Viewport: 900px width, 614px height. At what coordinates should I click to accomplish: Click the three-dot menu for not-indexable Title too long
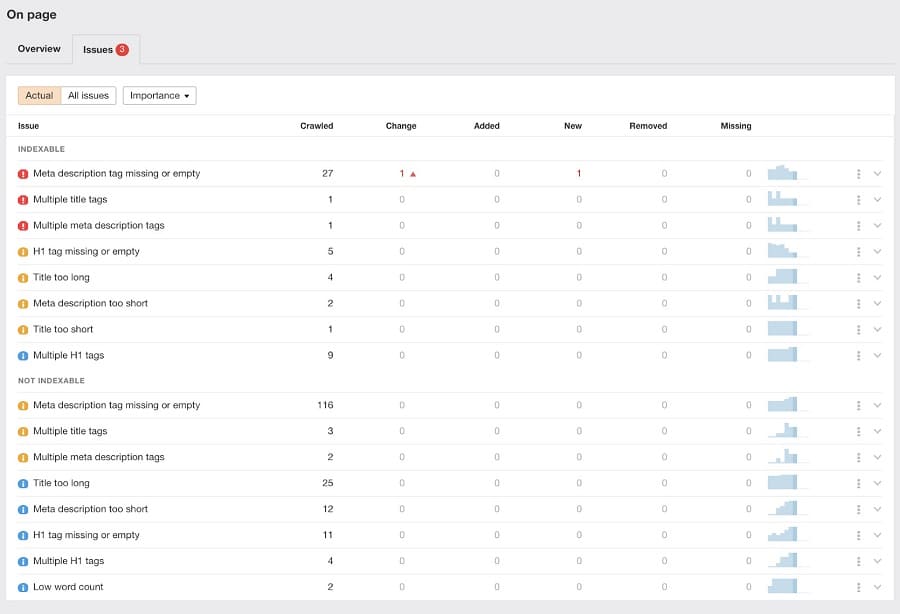tap(858, 483)
